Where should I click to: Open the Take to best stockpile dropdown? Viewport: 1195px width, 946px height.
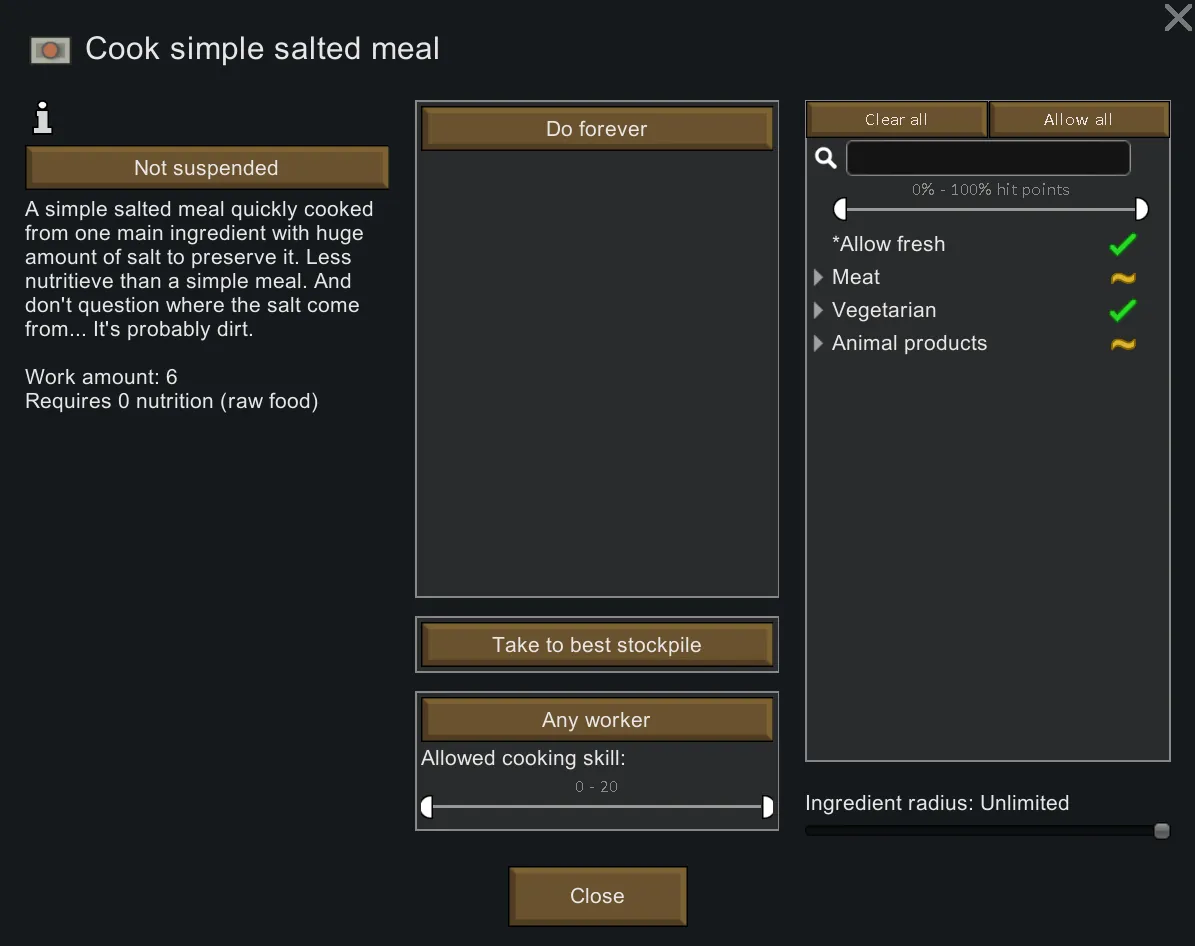pos(597,645)
